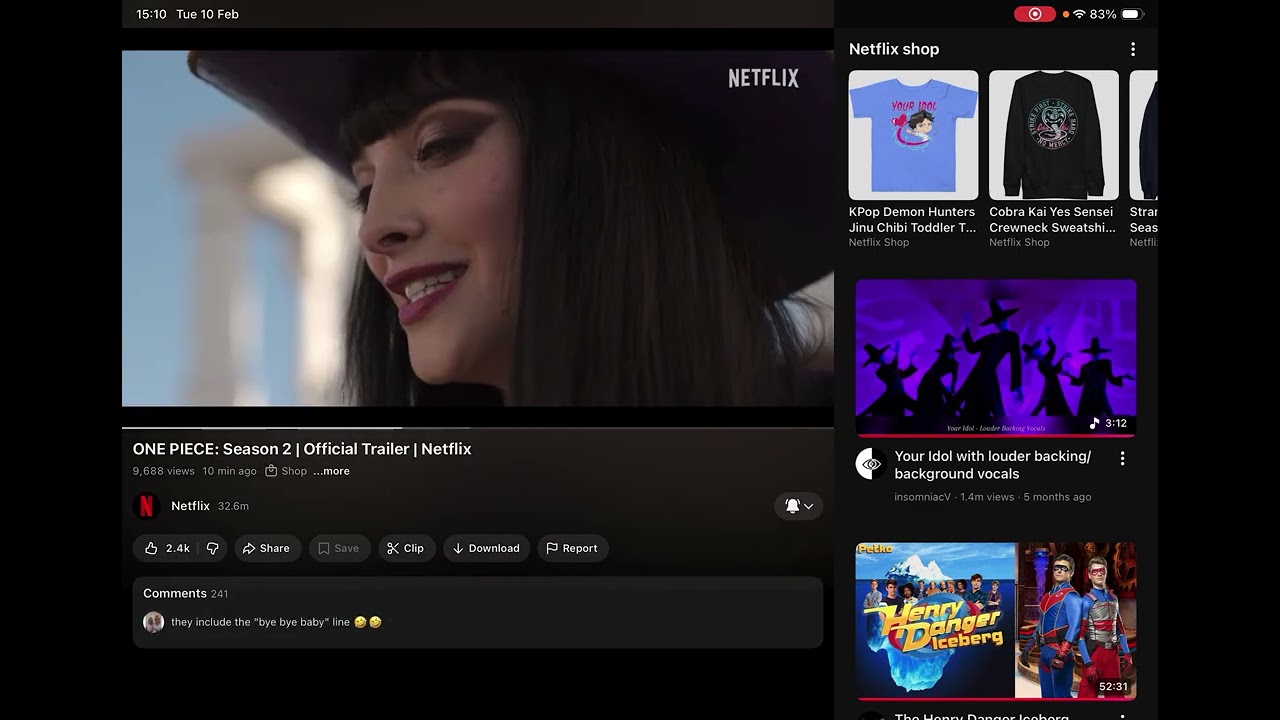
Task: Select the video title text
Action: (x=302, y=449)
